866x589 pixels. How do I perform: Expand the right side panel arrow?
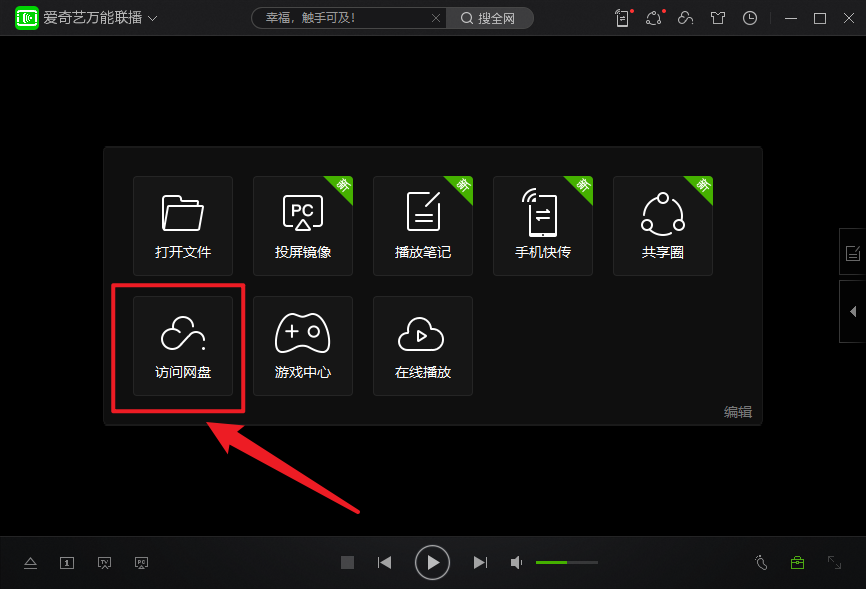pos(853,311)
